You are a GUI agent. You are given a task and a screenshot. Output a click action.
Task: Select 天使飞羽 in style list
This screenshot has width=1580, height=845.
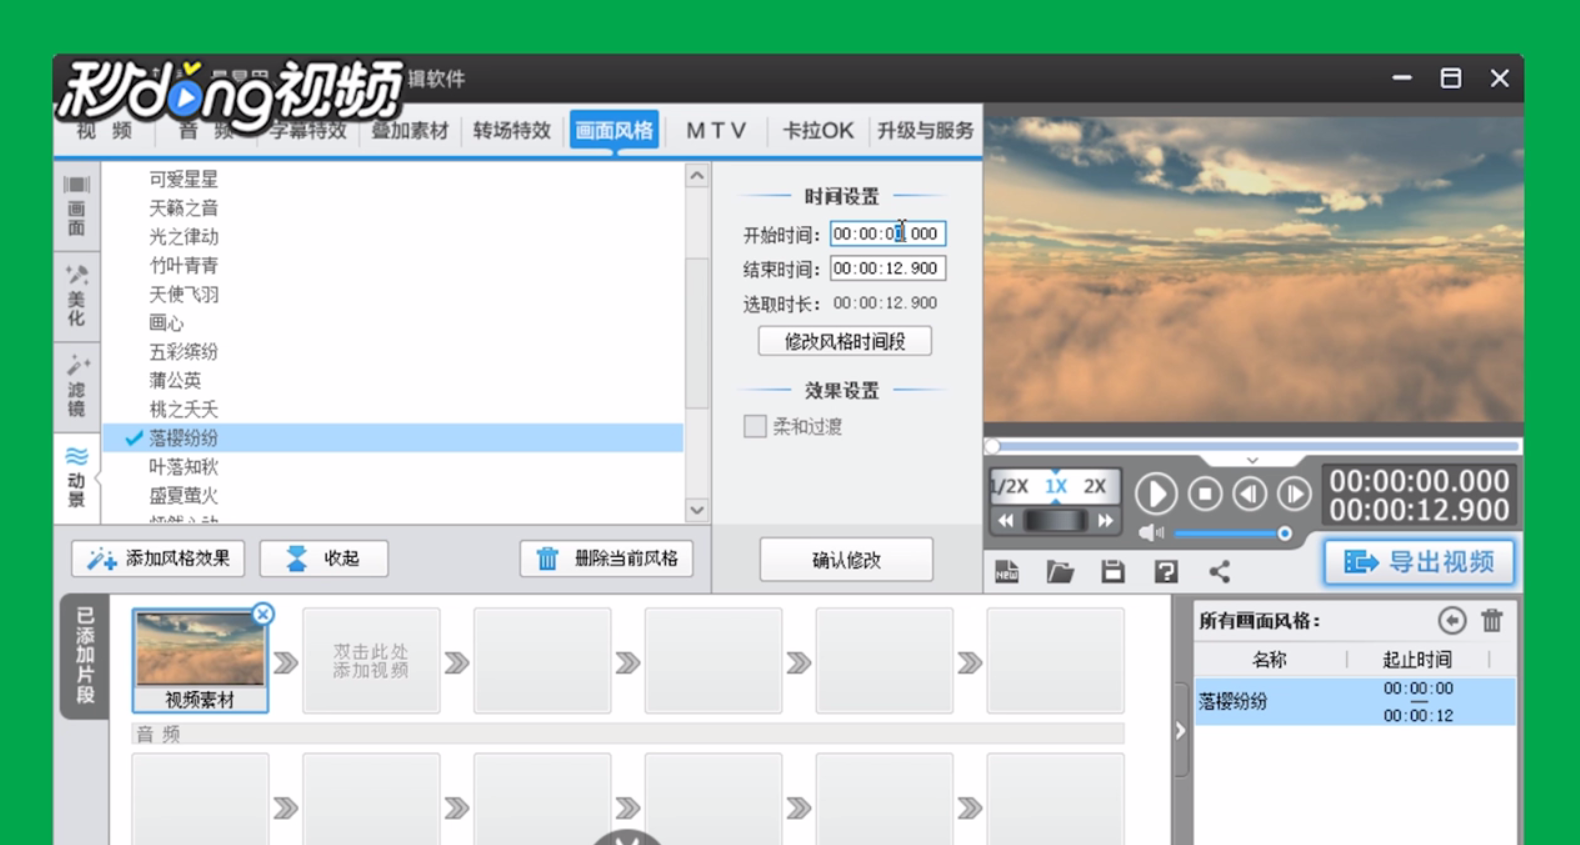tap(183, 295)
